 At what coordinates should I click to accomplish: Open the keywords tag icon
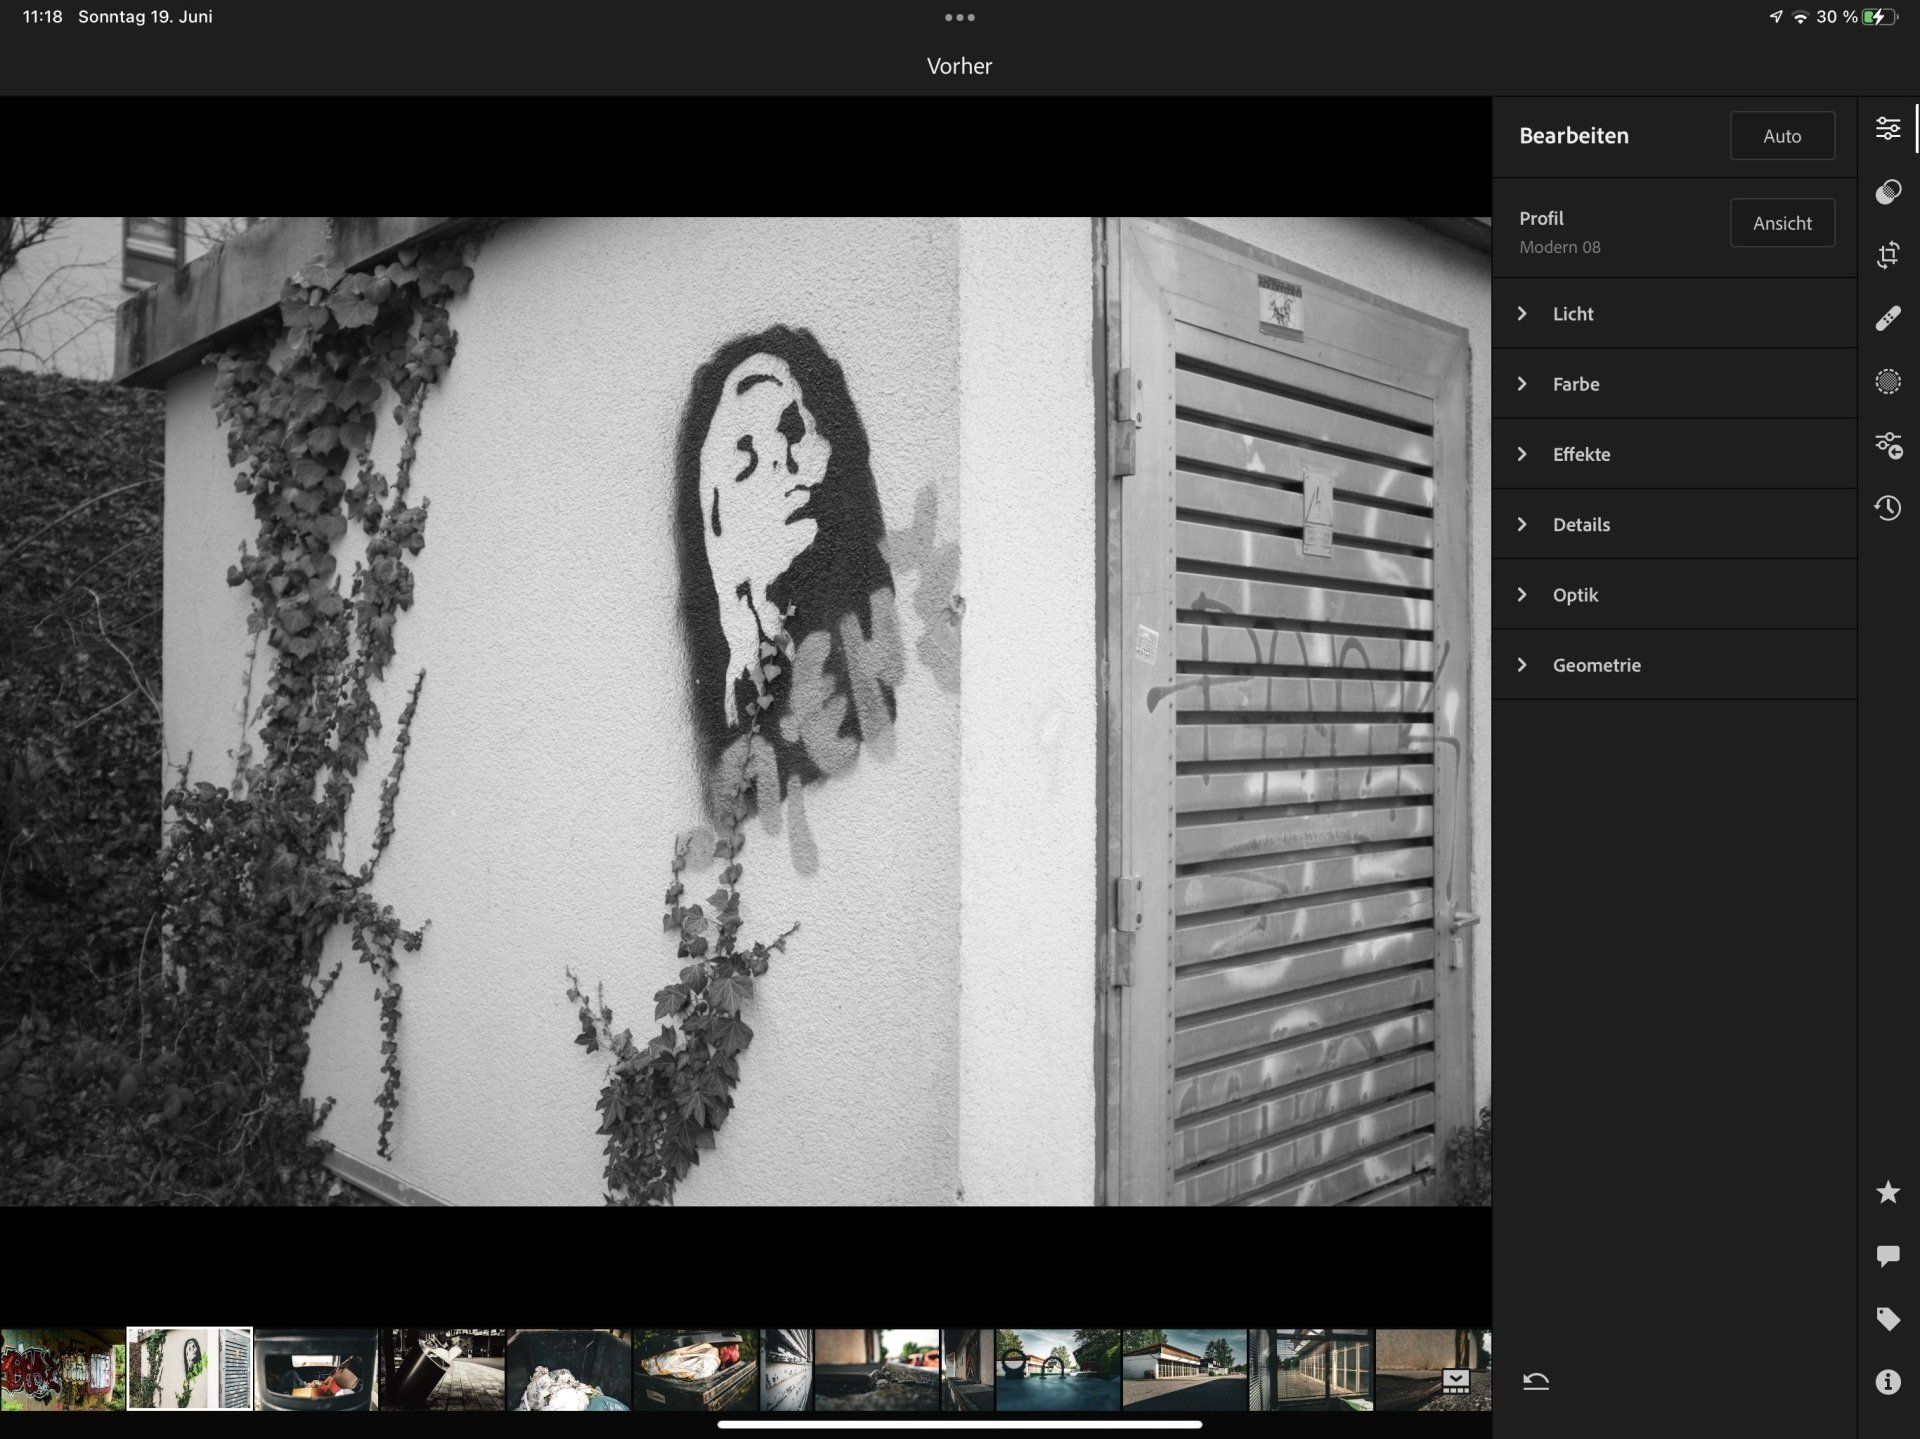point(1887,1319)
